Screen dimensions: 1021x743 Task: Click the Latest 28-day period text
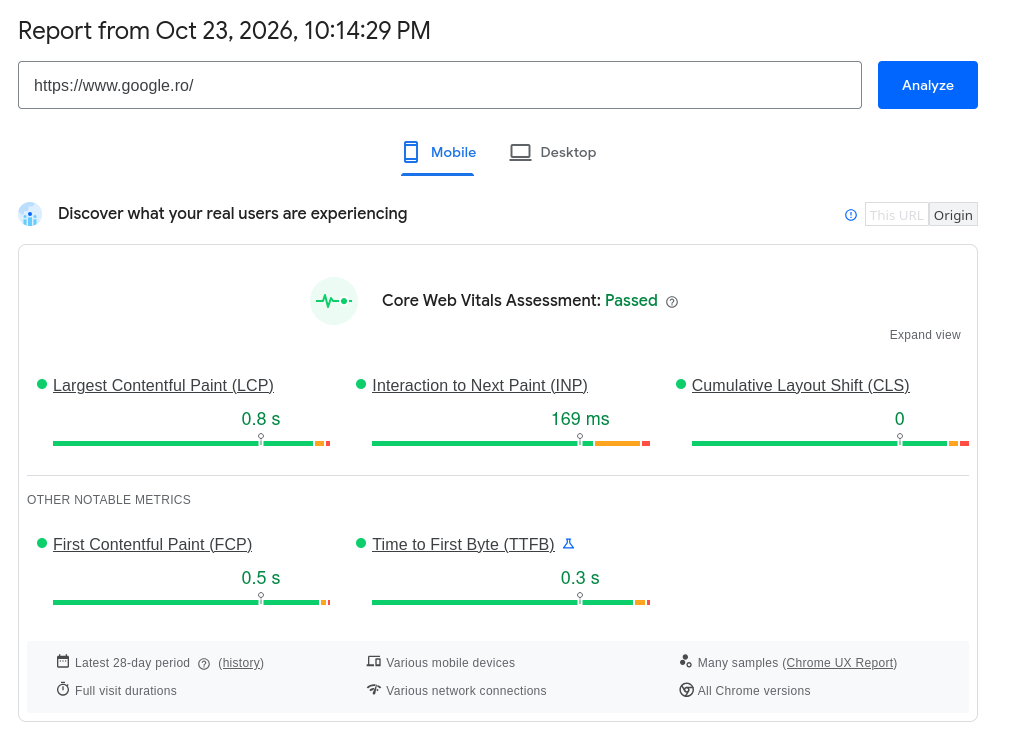point(132,663)
